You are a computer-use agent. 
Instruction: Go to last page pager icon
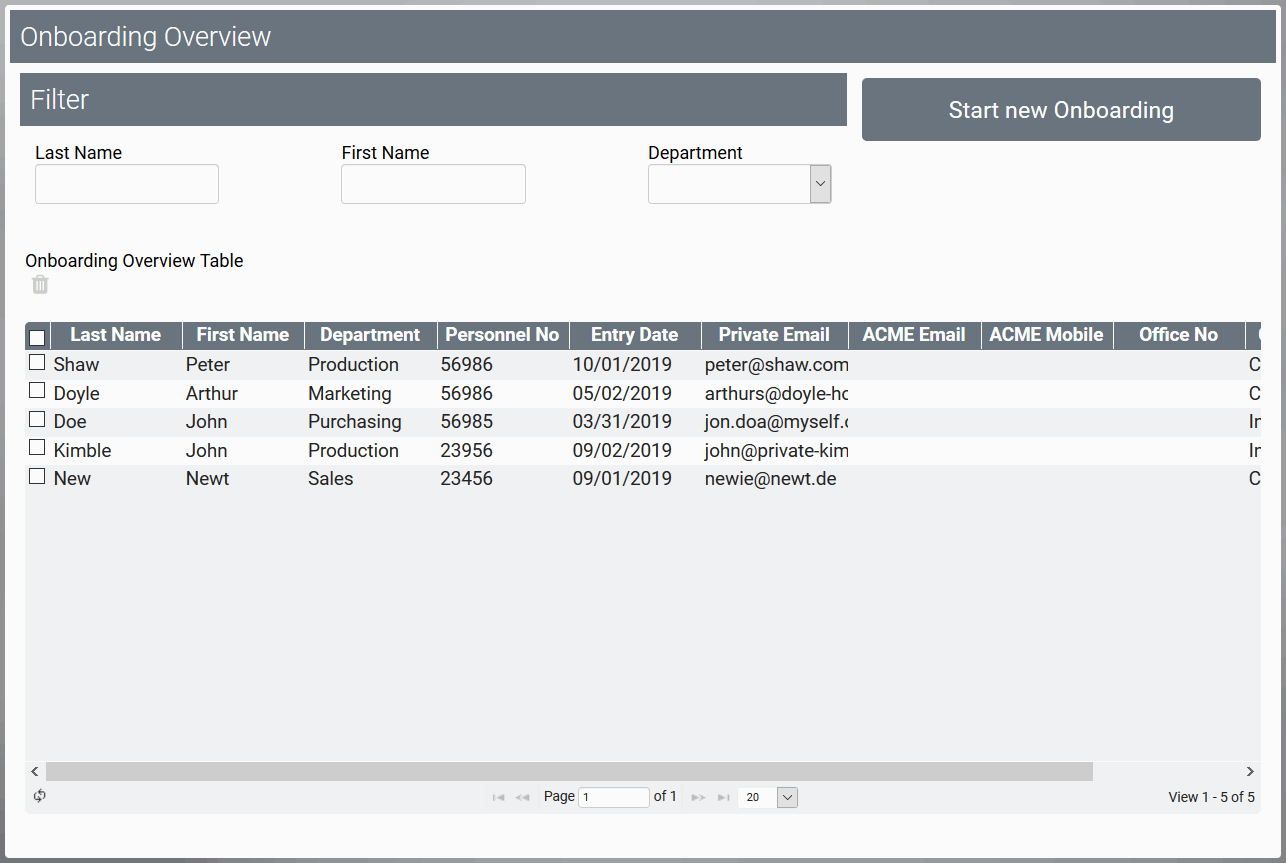[723, 797]
